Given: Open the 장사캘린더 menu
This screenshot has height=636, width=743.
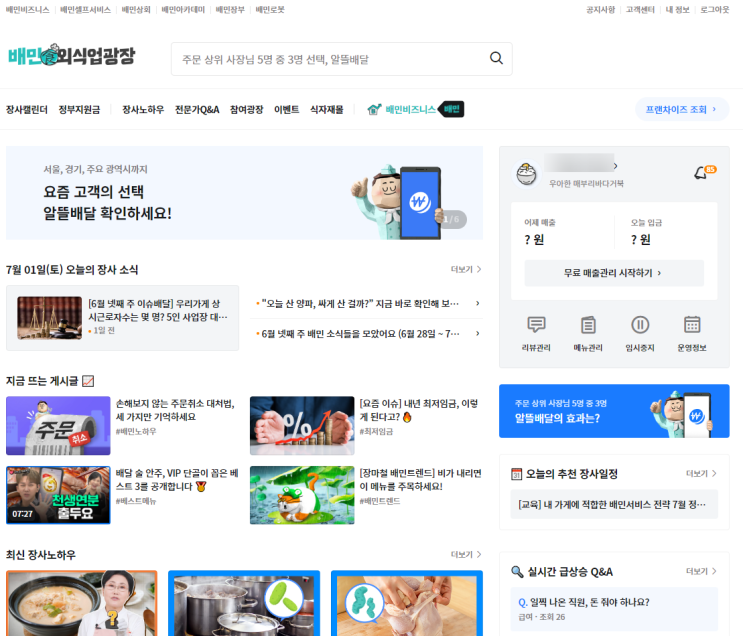Looking at the screenshot, I should [27, 109].
